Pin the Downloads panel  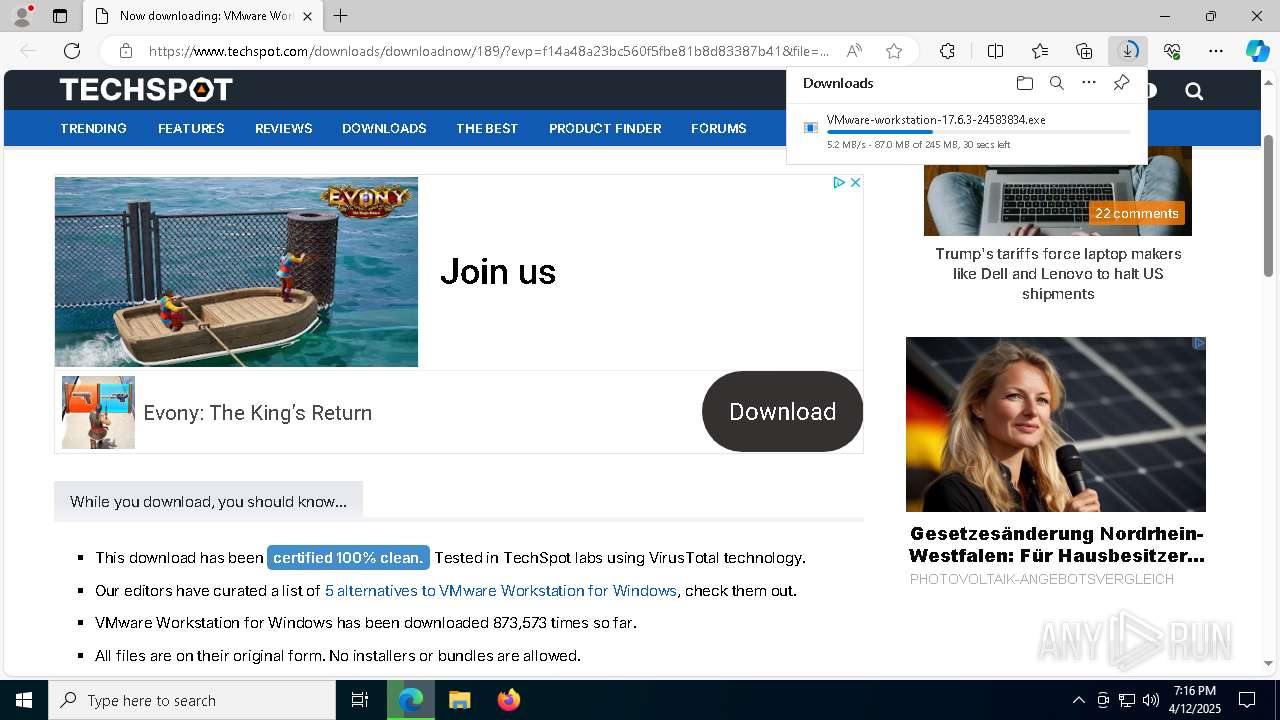[x=1121, y=83]
